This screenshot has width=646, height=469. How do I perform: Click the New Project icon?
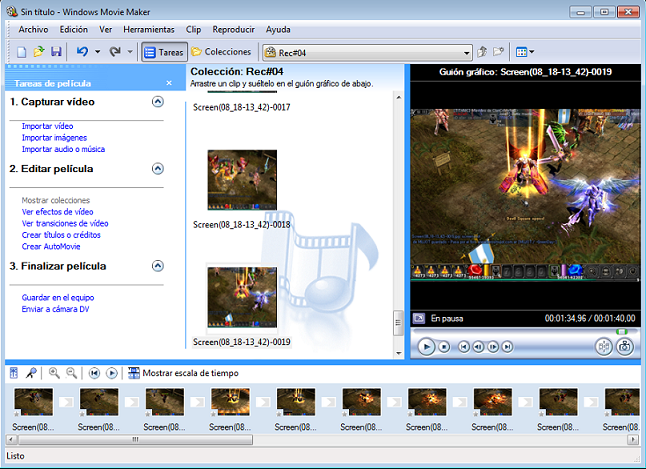(x=21, y=52)
